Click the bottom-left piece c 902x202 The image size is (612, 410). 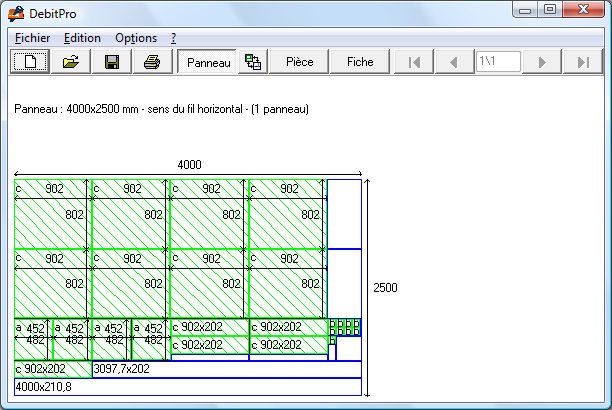53,369
